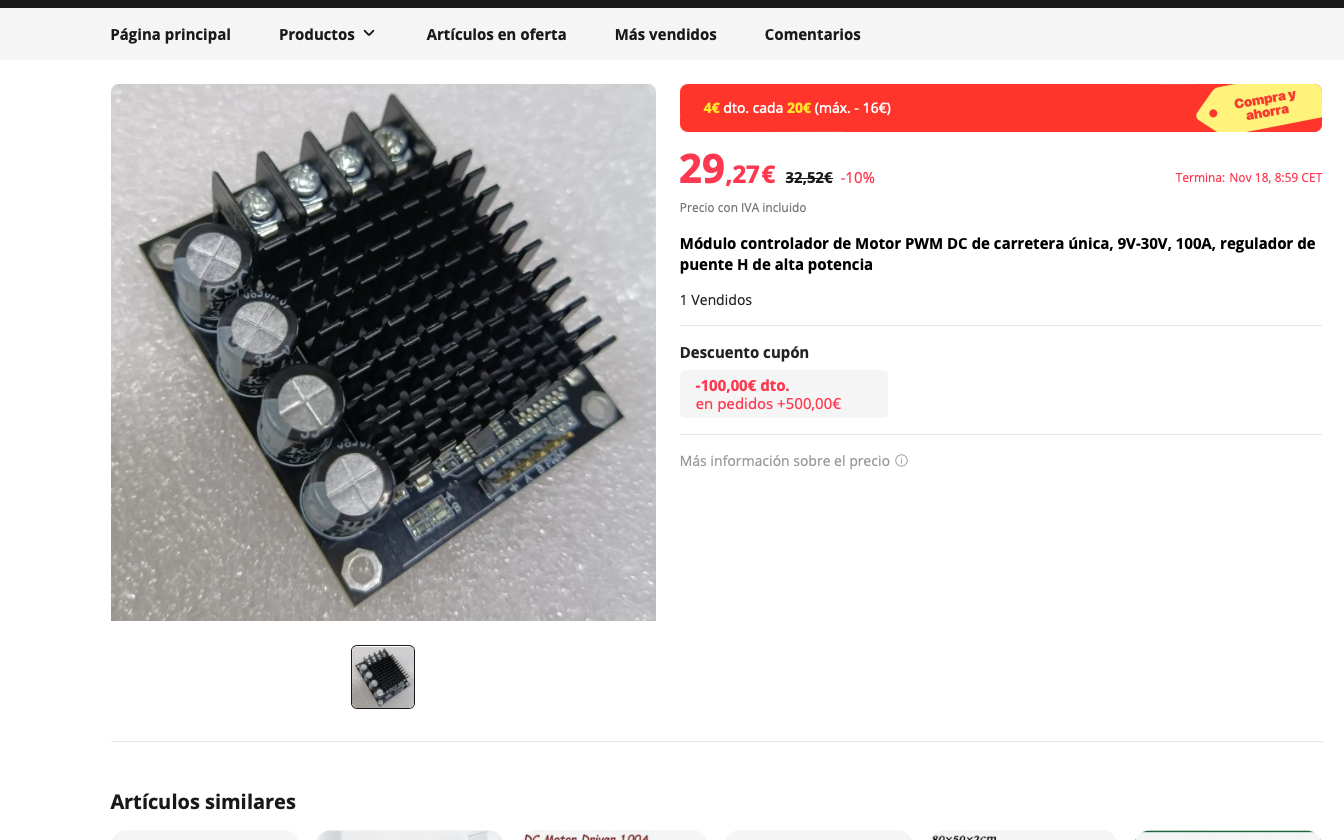This screenshot has width=1344, height=840.
Task: Click the info icon beside Más información sobre el precio
Action: 901,461
